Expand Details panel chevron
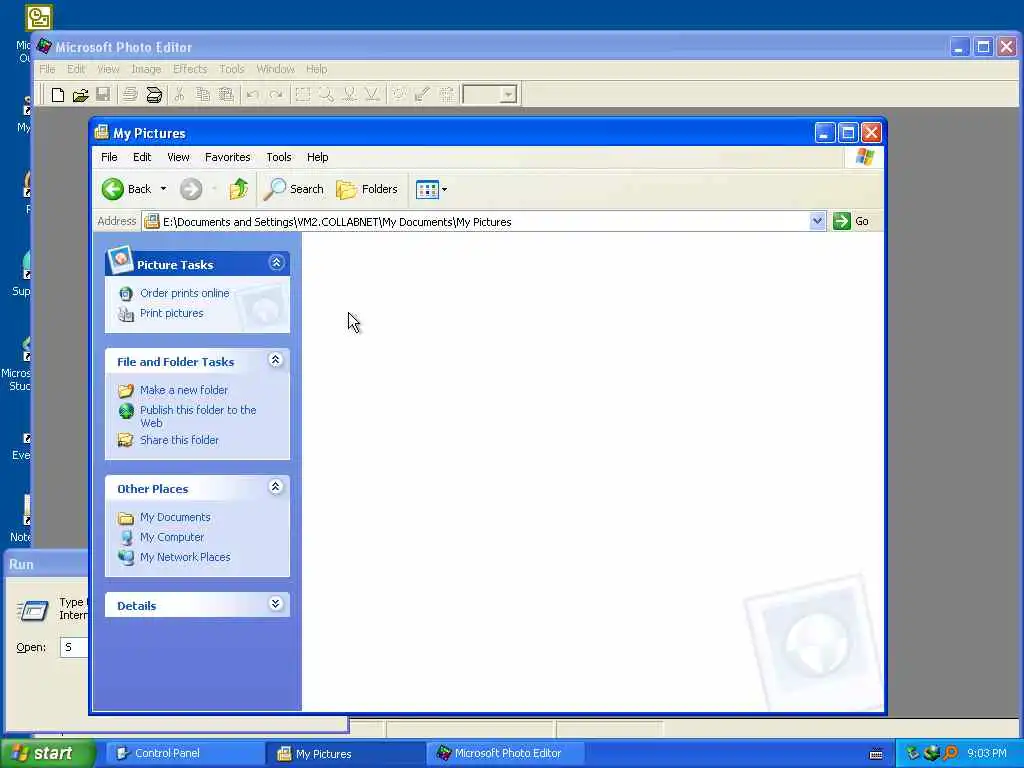 click(x=276, y=603)
